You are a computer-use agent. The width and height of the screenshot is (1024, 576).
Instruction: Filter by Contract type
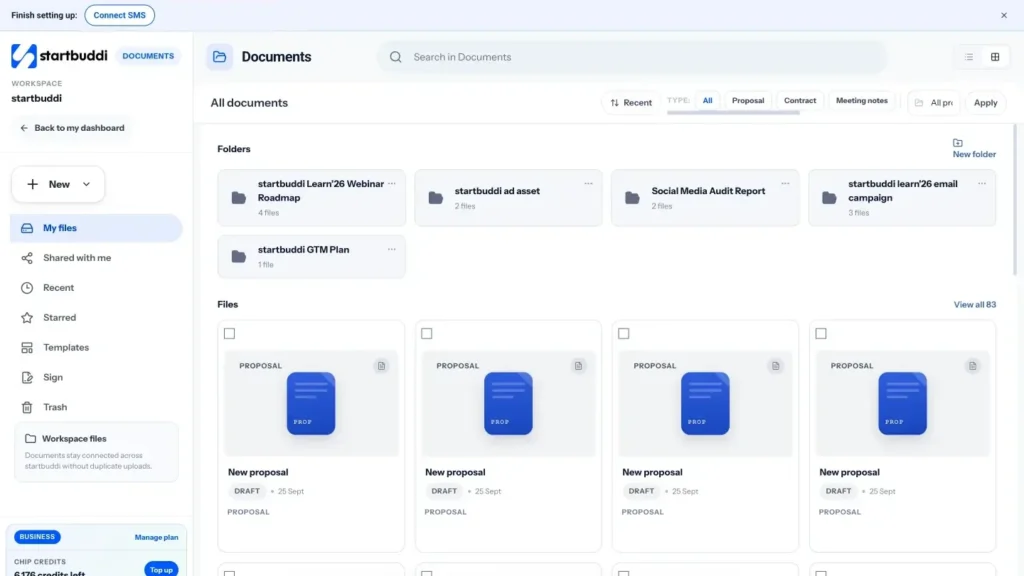click(x=800, y=101)
